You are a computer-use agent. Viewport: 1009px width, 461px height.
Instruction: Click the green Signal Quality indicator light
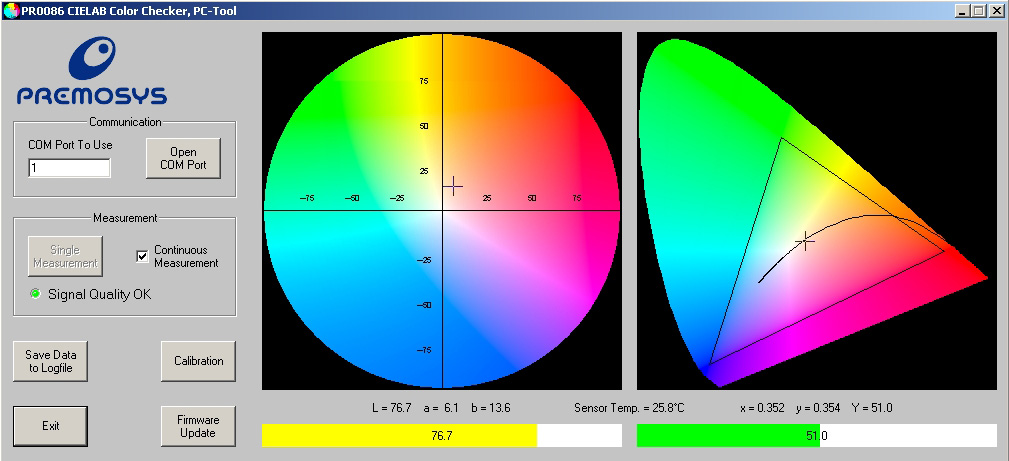coord(35,294)
